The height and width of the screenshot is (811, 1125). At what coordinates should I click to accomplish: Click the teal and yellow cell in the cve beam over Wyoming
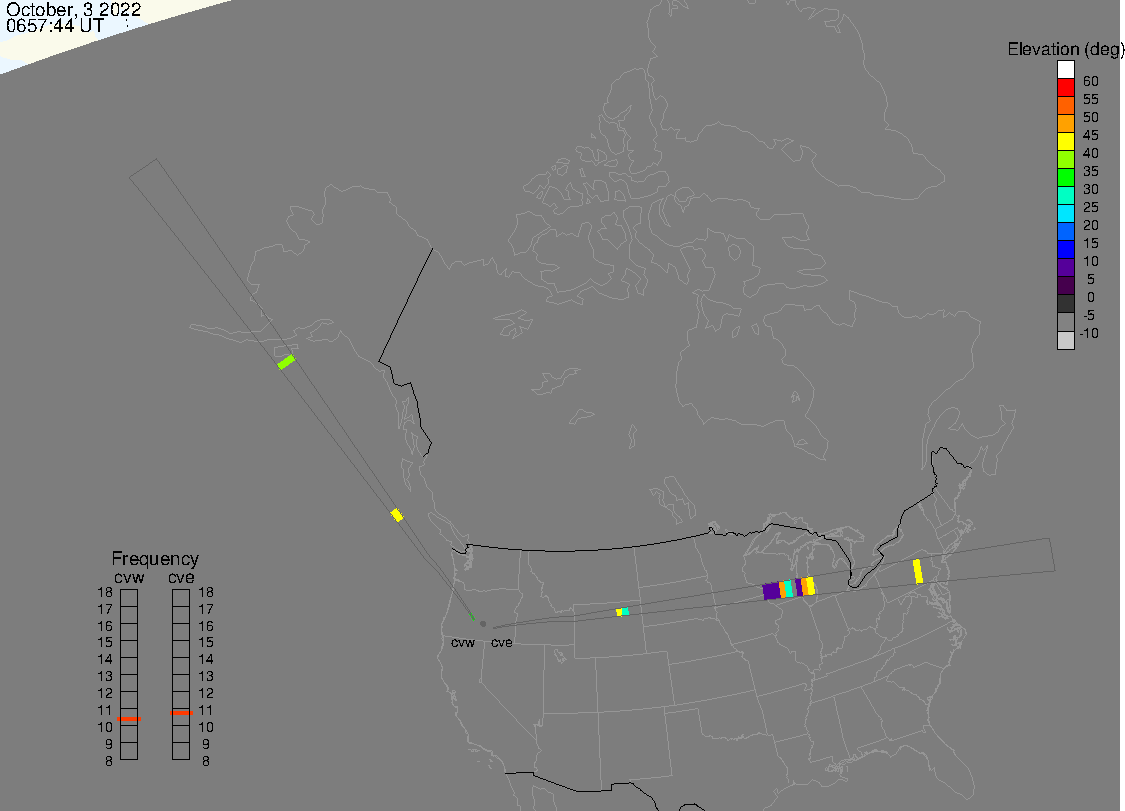click(623, 611)
